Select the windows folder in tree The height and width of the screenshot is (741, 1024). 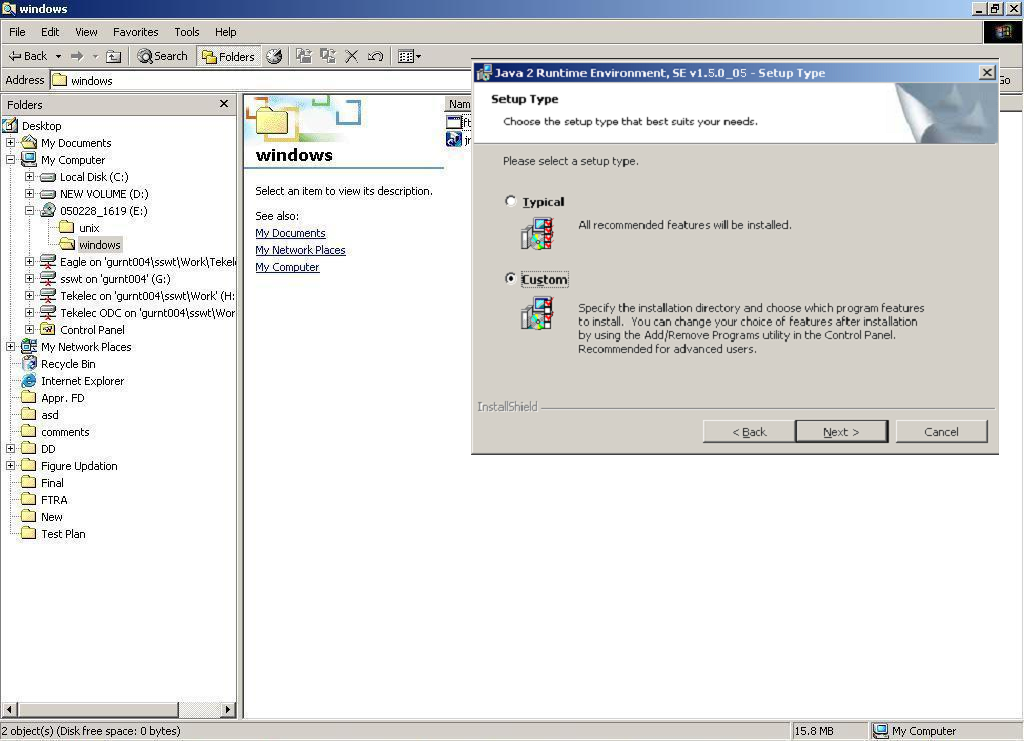(x=90, y=245)
